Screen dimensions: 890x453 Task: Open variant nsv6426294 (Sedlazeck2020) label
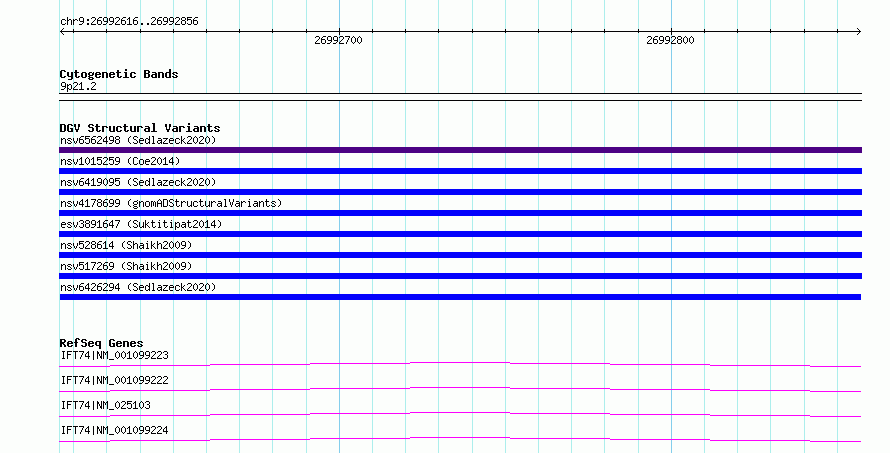pyautogui.click(x=138, y=287)
